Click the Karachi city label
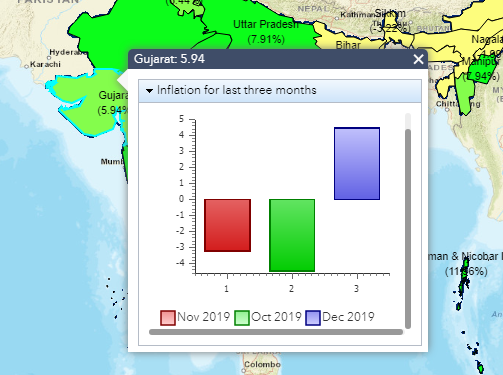 tap(45, 64)
